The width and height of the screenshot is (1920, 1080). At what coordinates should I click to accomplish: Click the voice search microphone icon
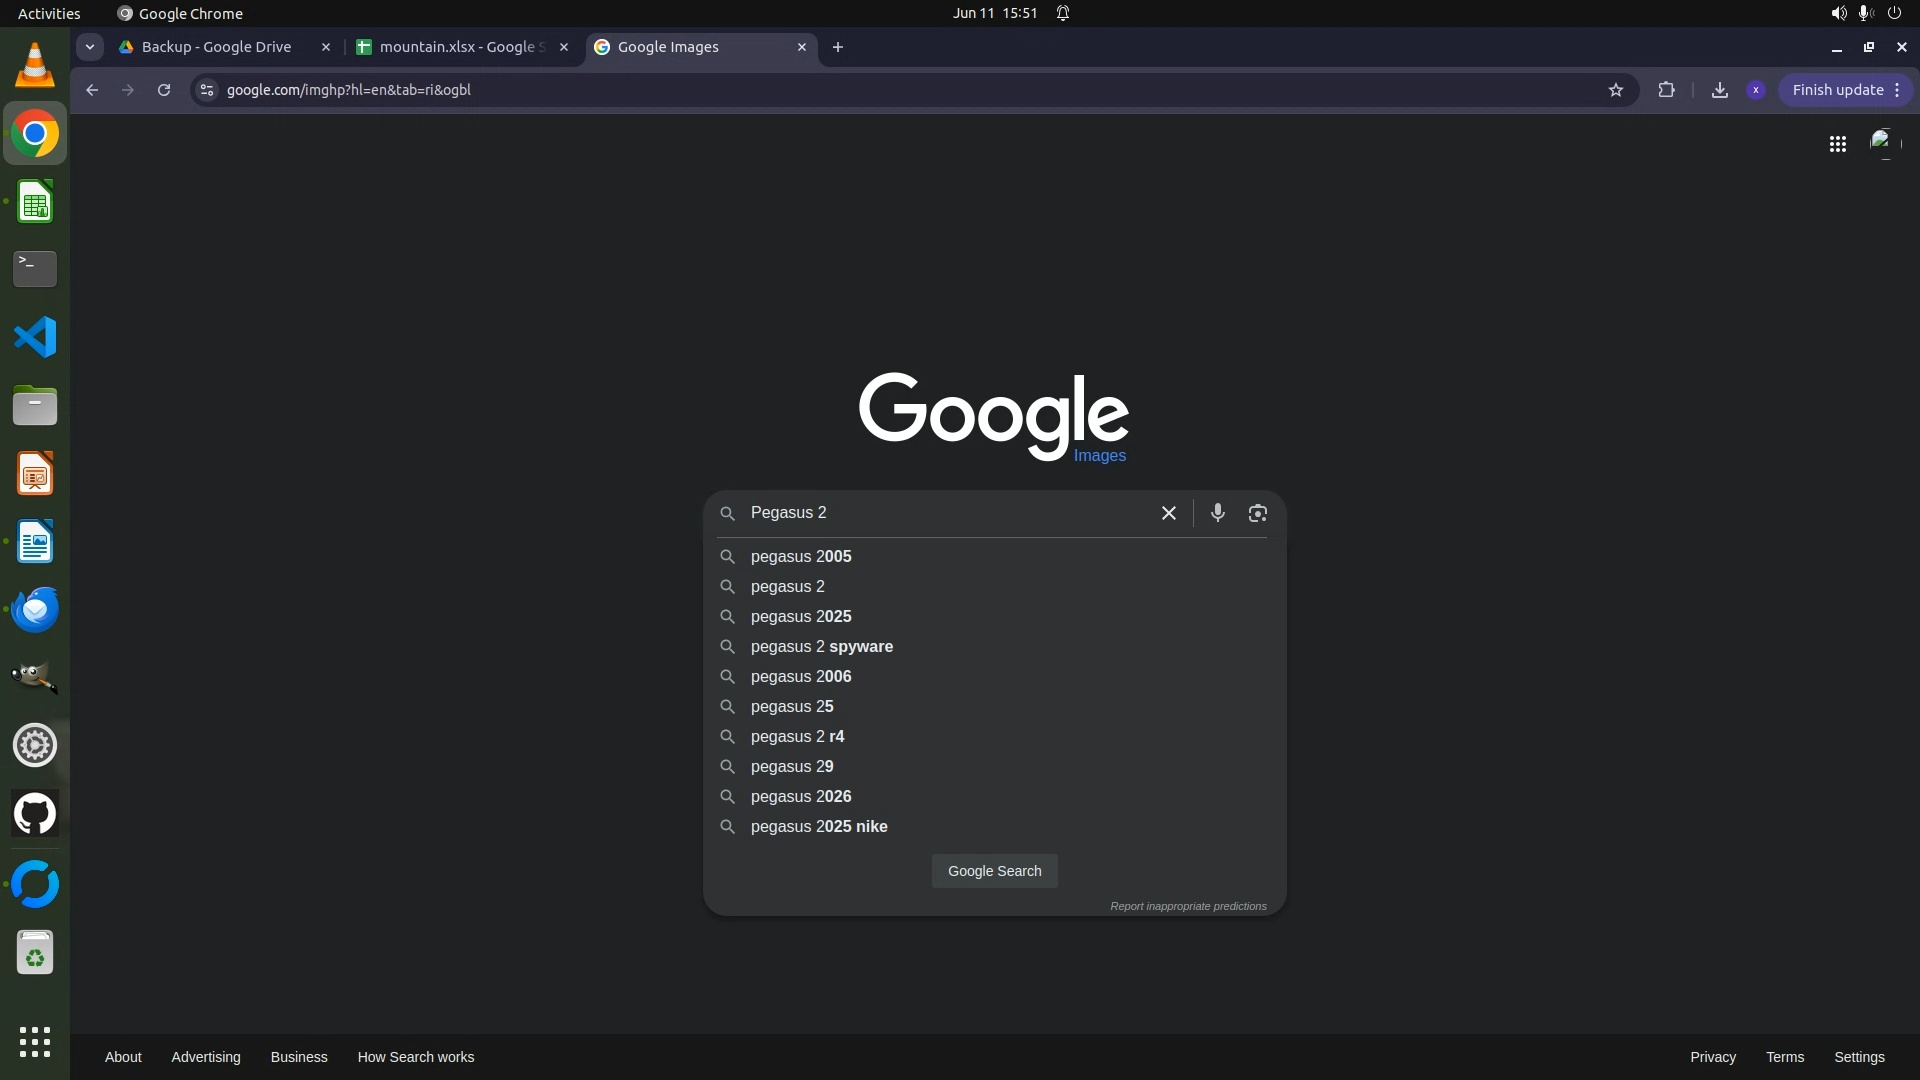[1217, 513]
